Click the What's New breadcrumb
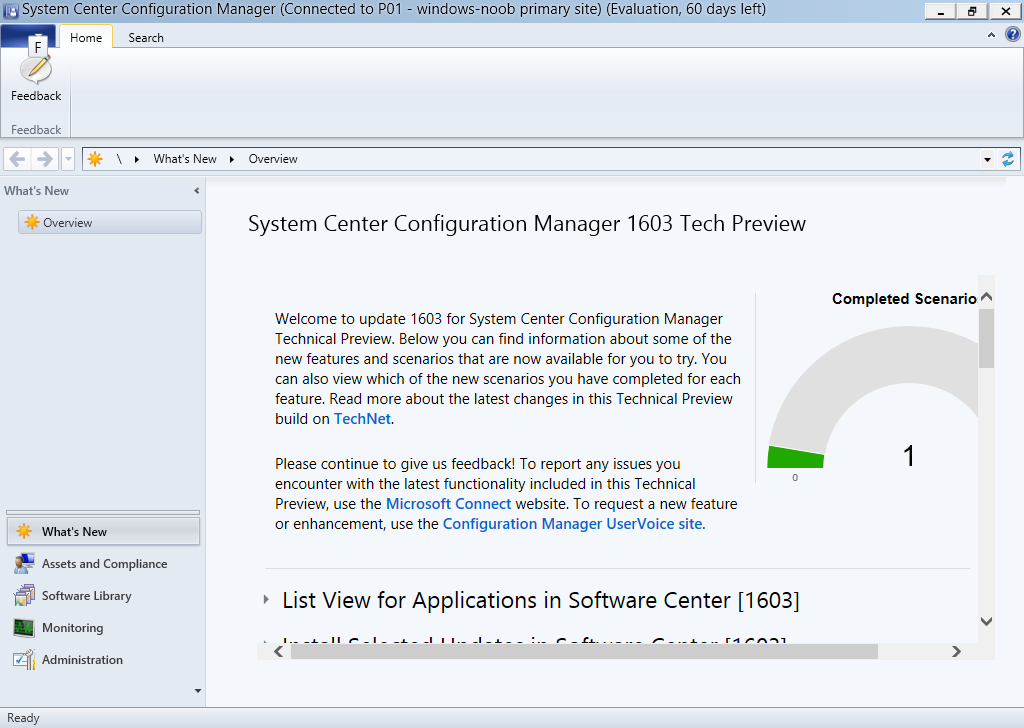Screen dimensions: 1024x728 click(x=185, y=159)
